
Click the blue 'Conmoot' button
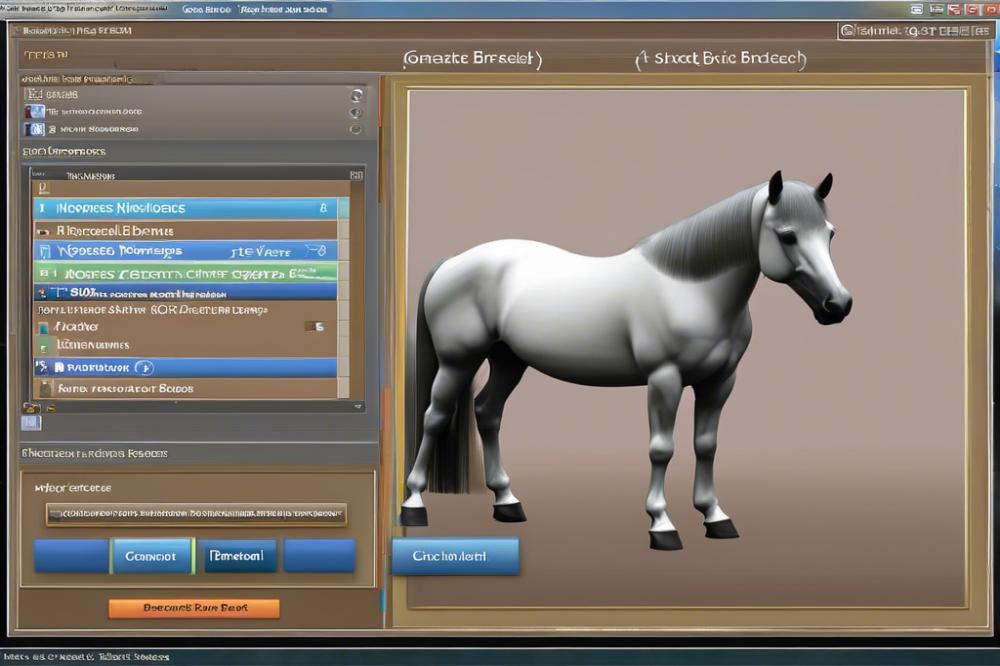[x=151, y=556]
